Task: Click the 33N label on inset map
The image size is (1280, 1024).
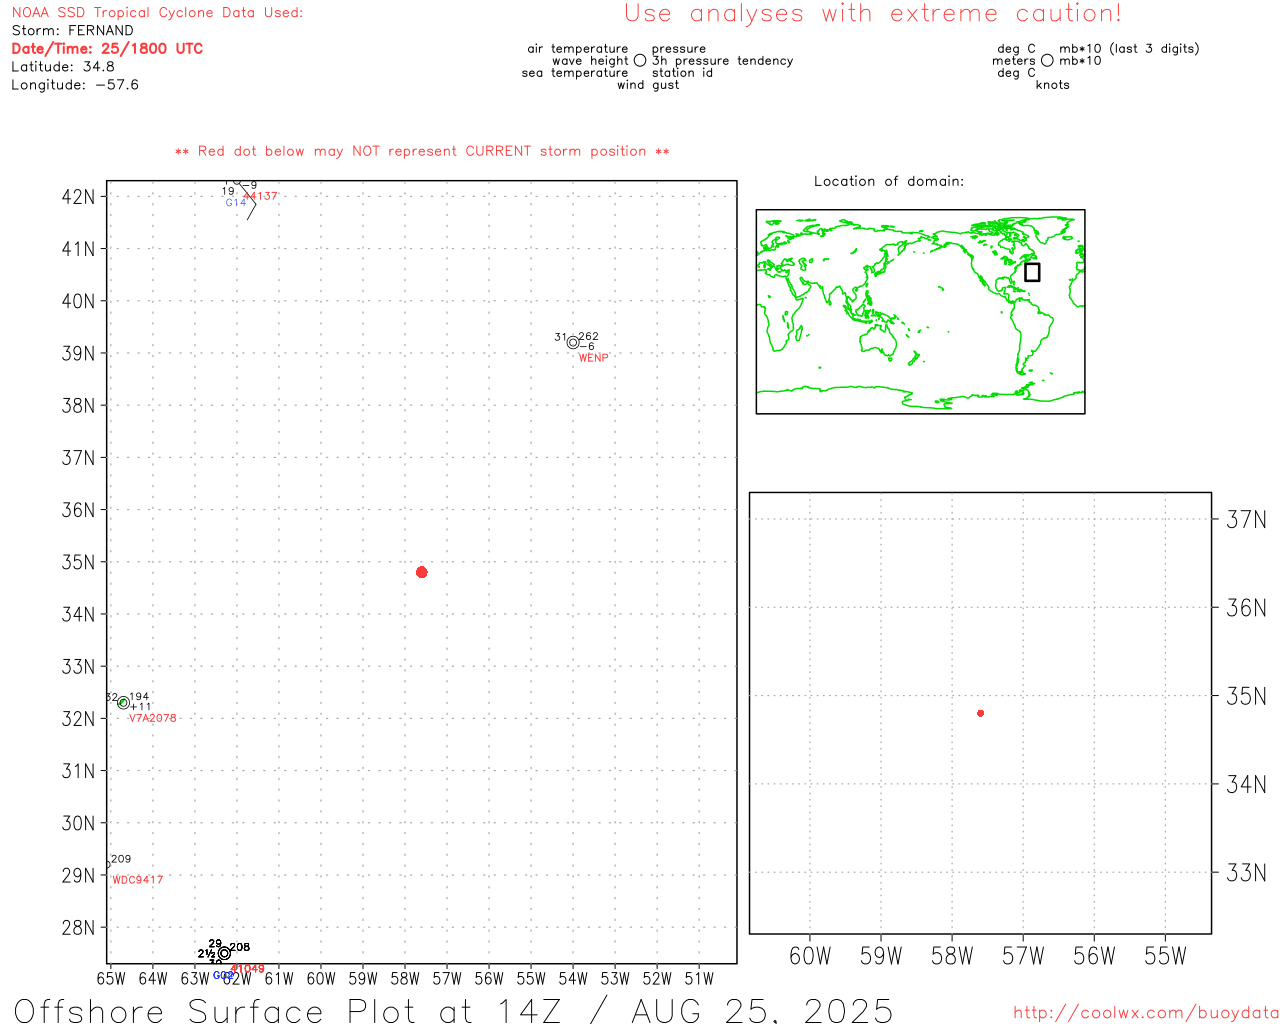Action: tap(1246, 873)
